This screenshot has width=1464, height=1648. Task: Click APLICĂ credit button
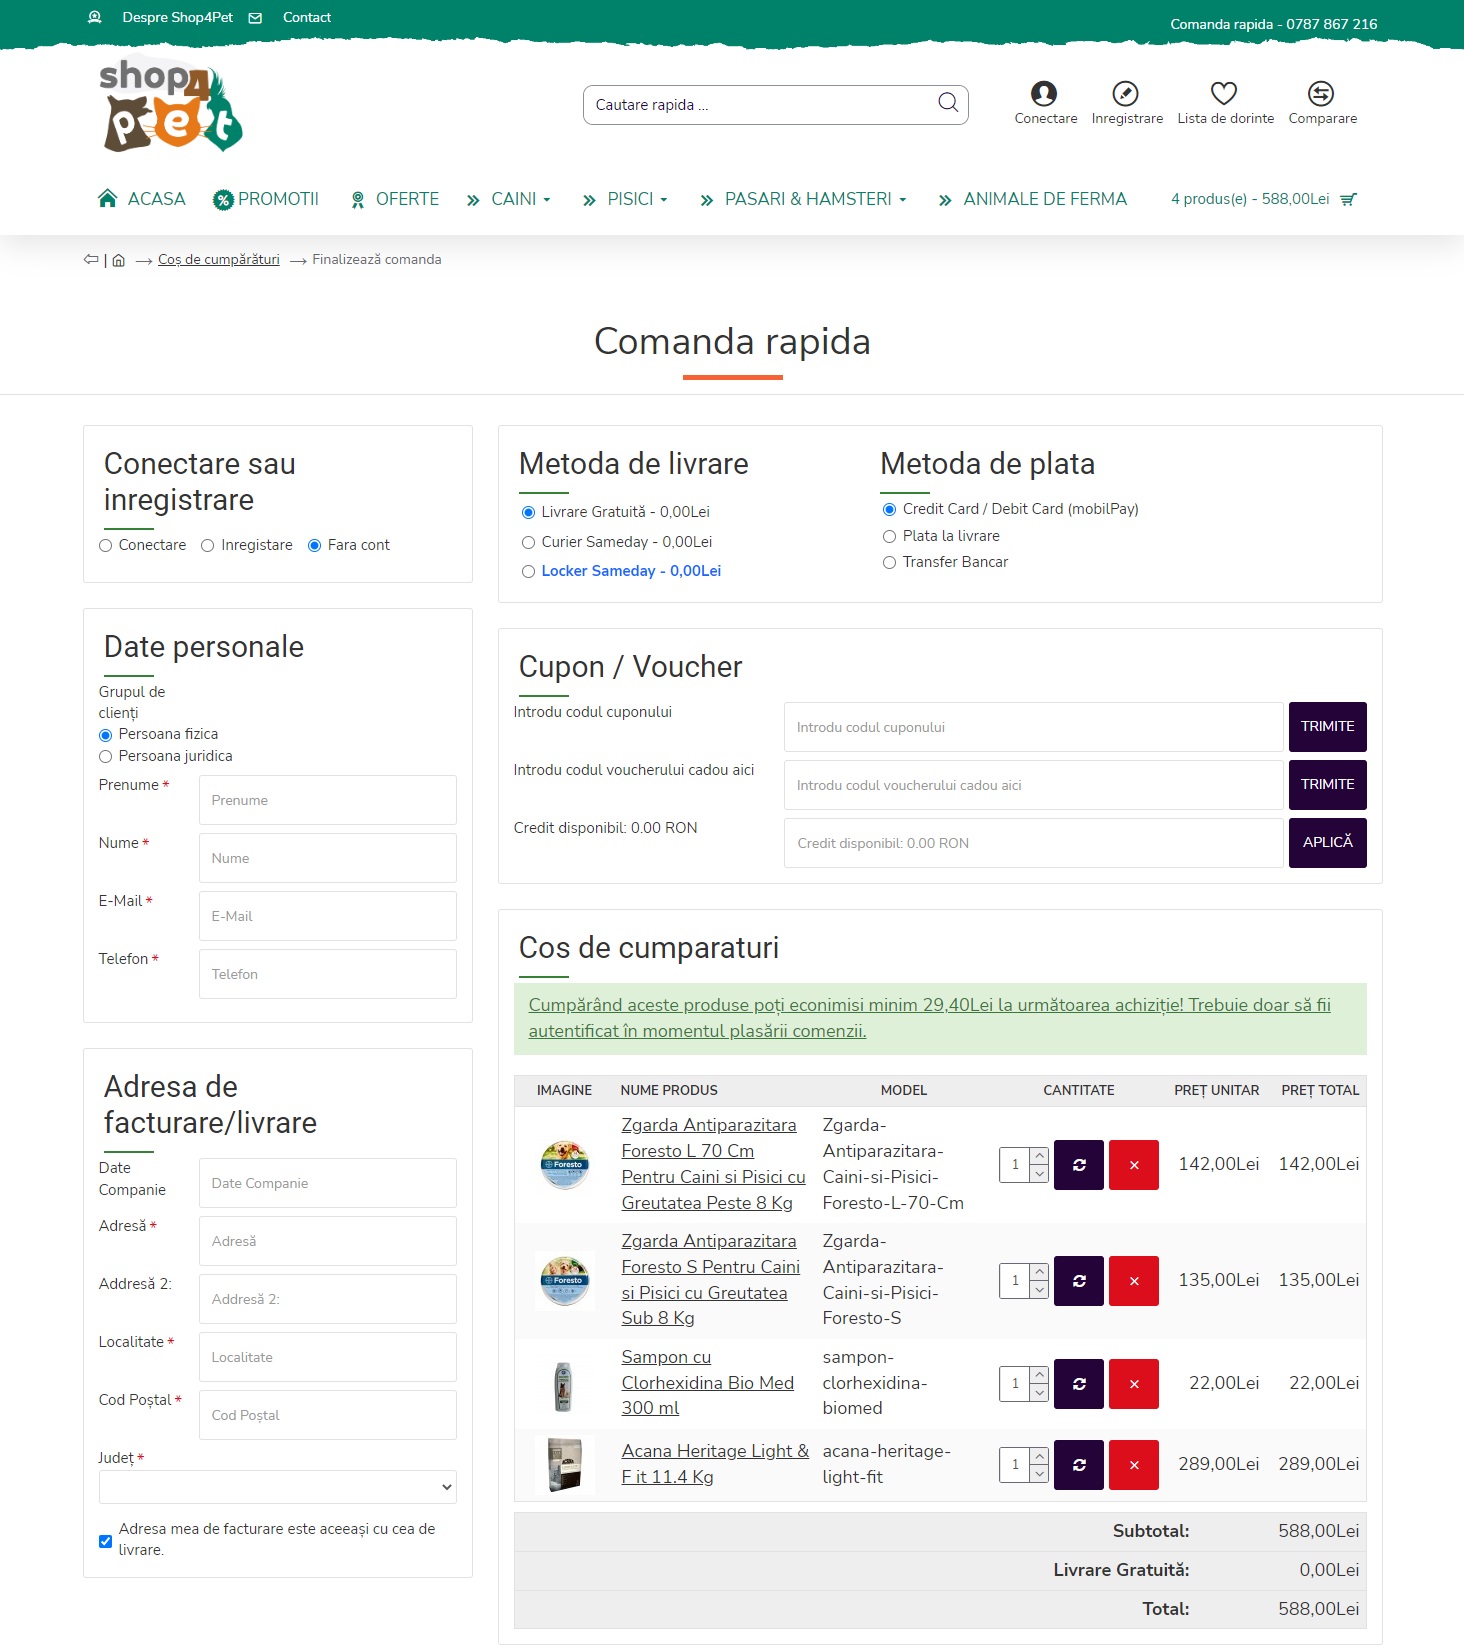point(1327,843)
